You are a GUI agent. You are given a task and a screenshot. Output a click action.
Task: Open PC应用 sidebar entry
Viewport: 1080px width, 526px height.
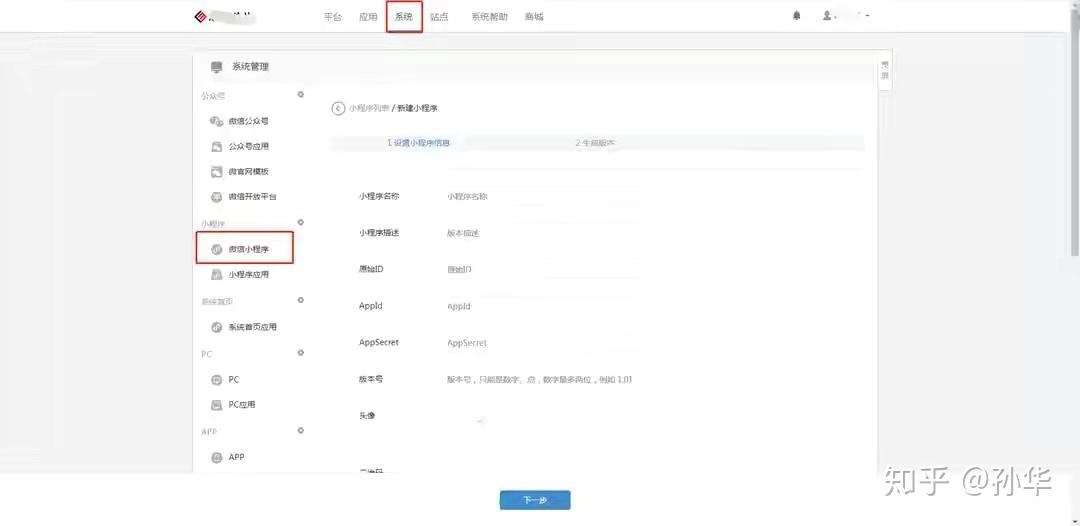[x=242, y=405]
